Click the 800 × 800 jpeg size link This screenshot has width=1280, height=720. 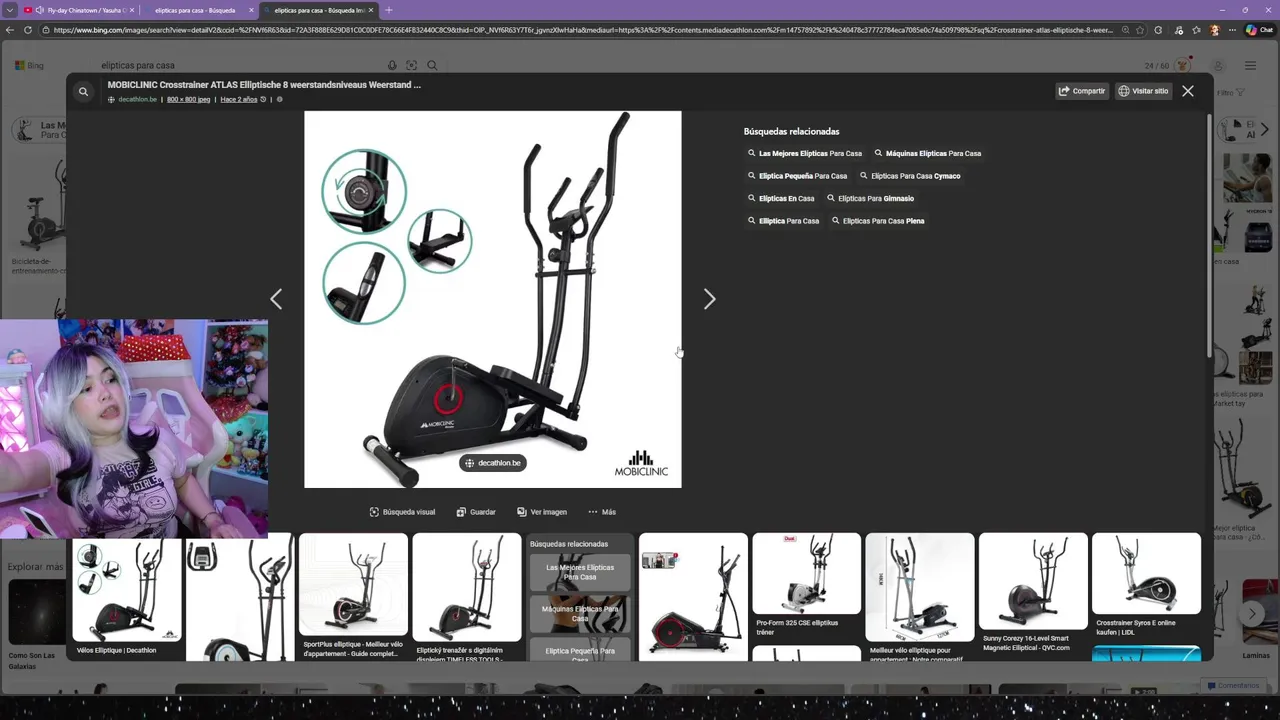(x=188, y=99)
